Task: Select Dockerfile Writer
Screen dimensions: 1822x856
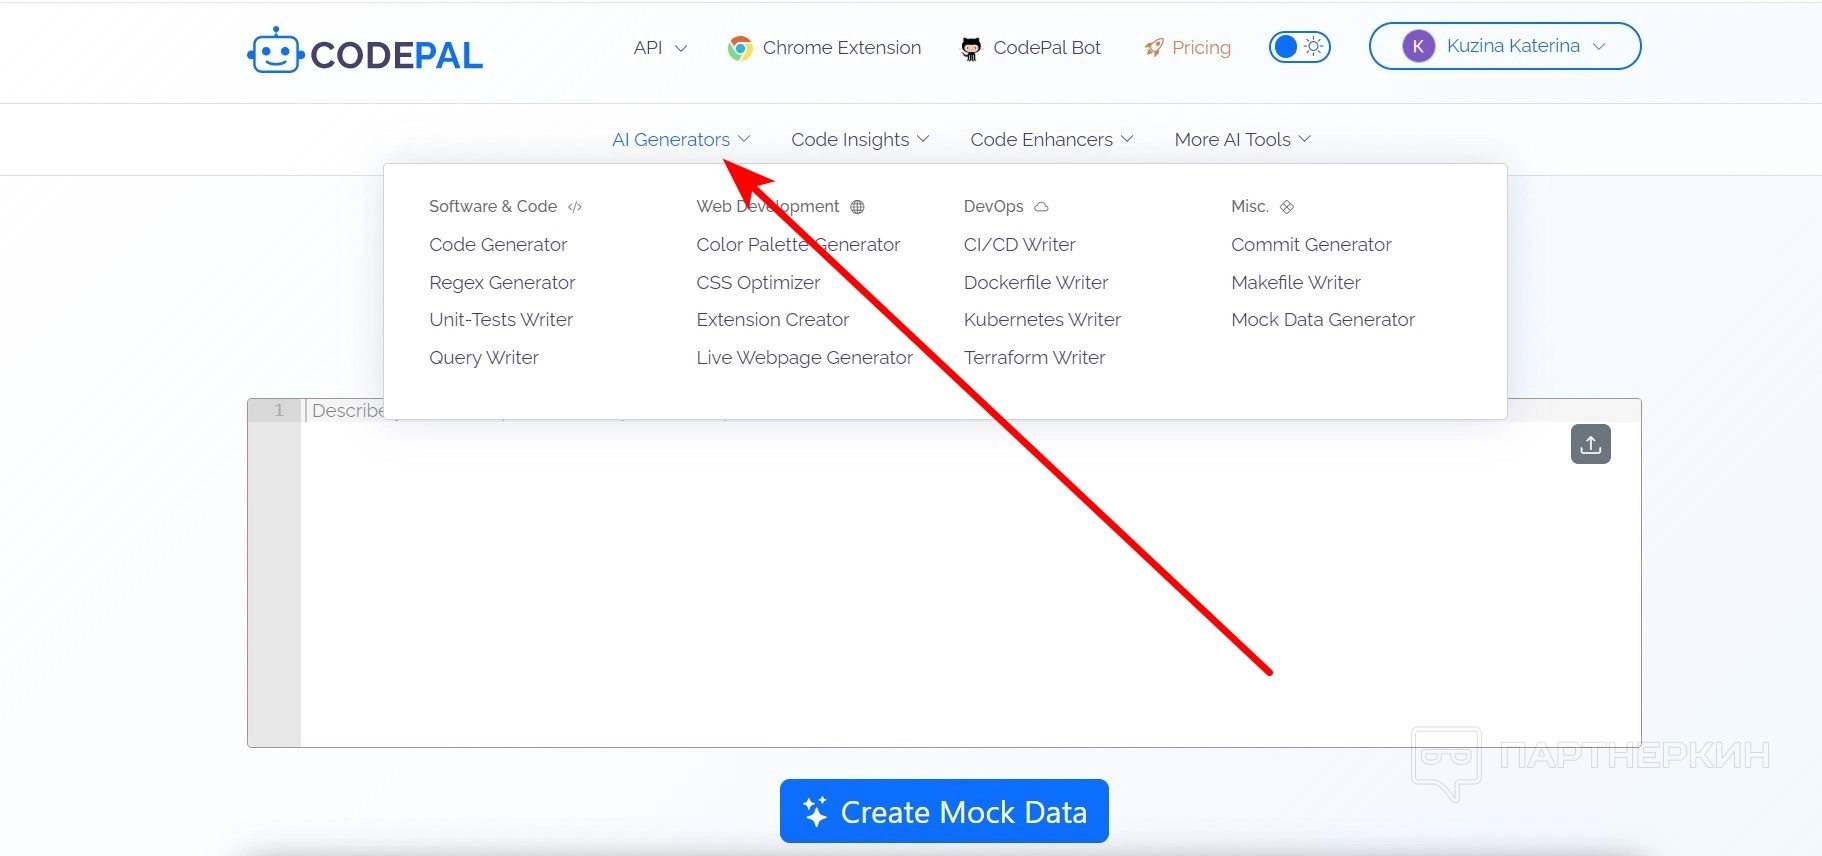Action: coord(1036,283)
